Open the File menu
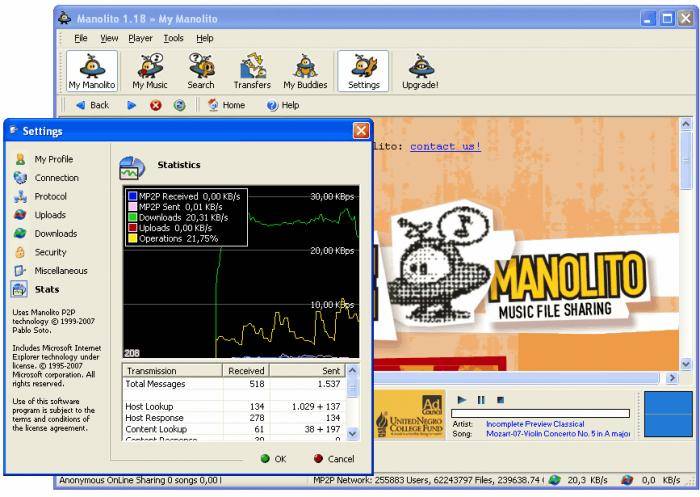This screenshot has width=700, height=497. pyautogui.click(x=81, y=38)
